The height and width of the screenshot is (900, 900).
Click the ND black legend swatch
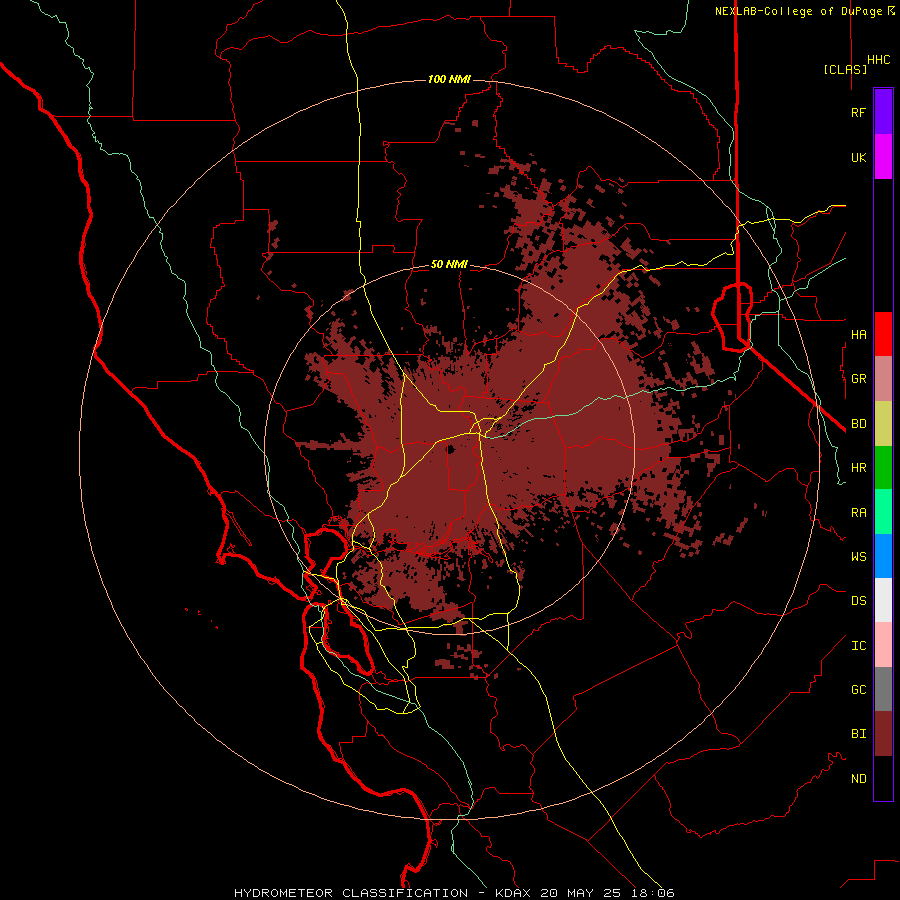(x=883, y=778)
